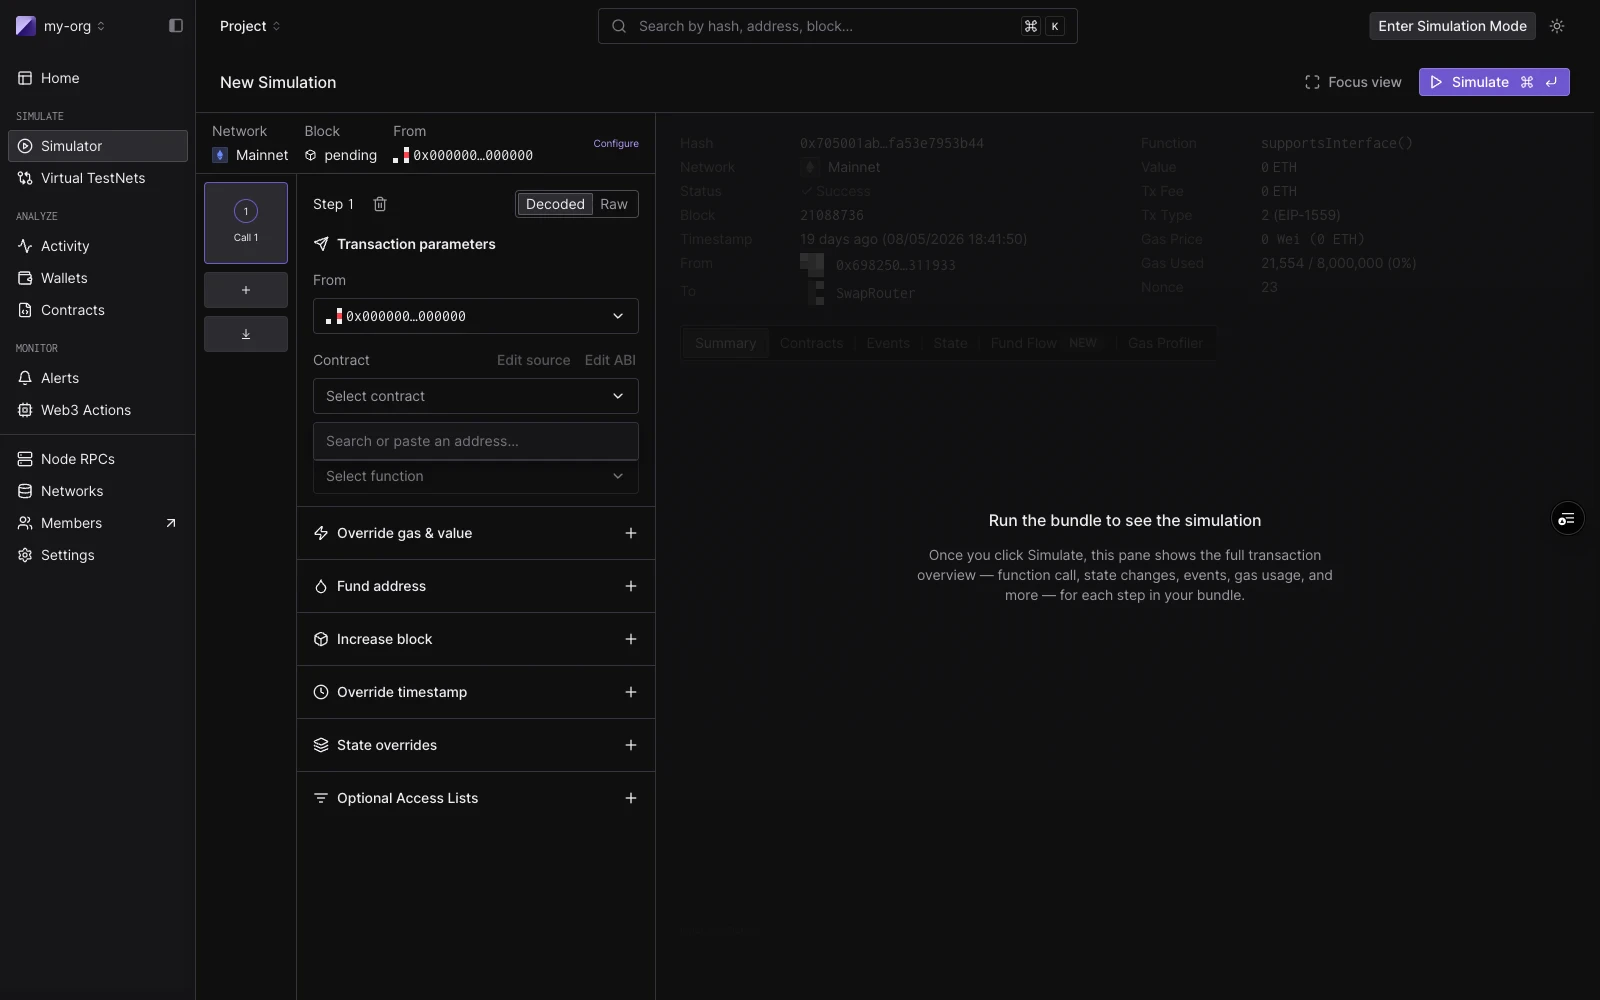Screen dimensions: 1600x1000
Task: Focus Search or paste an address field
Action: (x=476, y=441)
